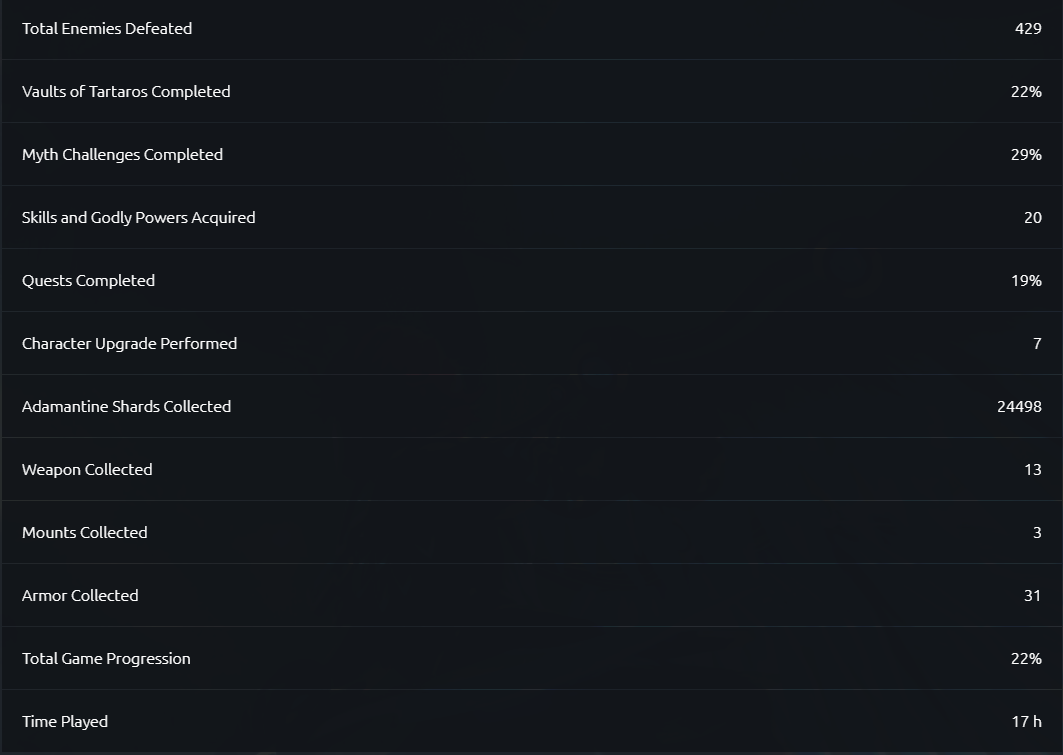Select the Time Played label
The height and width of the screenshot is (755, 1063).
[x=64, y=722]
